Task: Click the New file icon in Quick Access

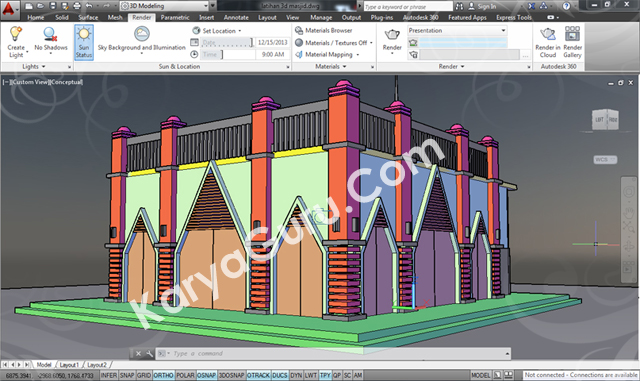Action: pyautogui.click(x=28, y=6)
